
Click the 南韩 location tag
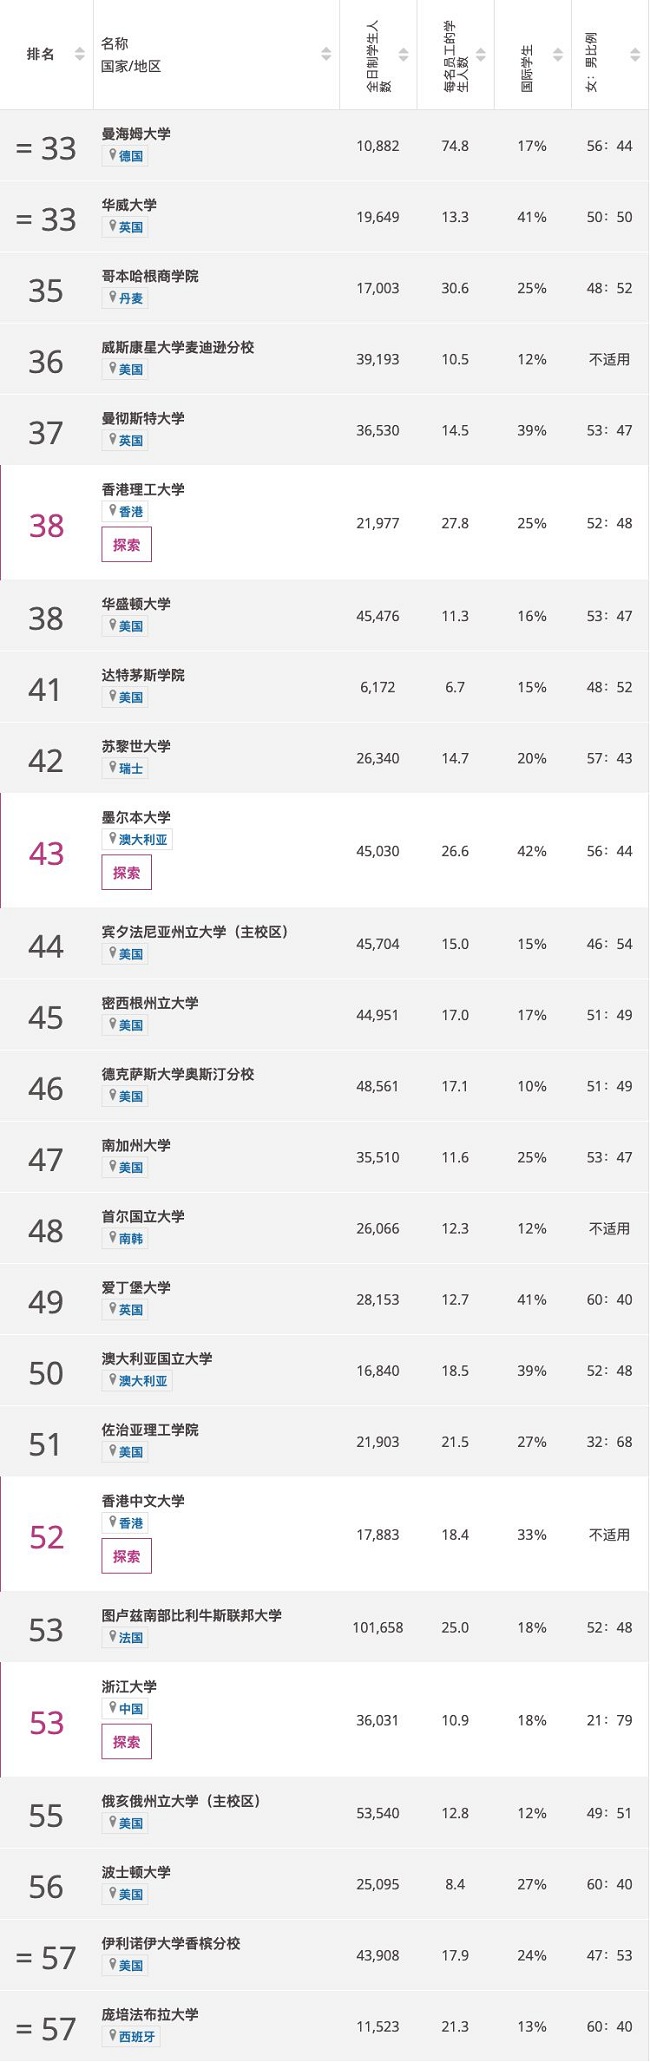pyautogui.click(x=127, y=1239)
